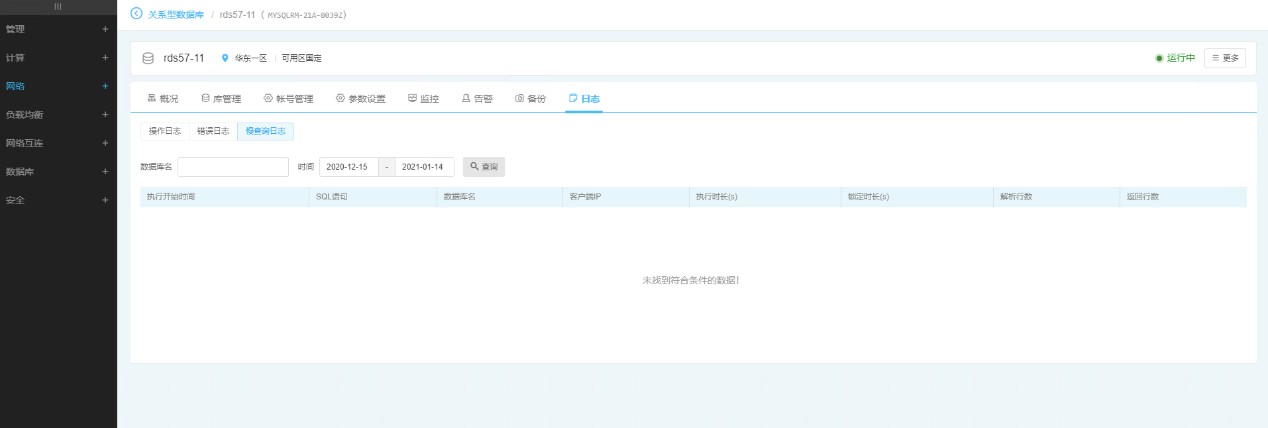The height and width of the screenshot is (428, 1268).
Task: Click the back arrow circle icon
Action: click(x=137, y=14)
